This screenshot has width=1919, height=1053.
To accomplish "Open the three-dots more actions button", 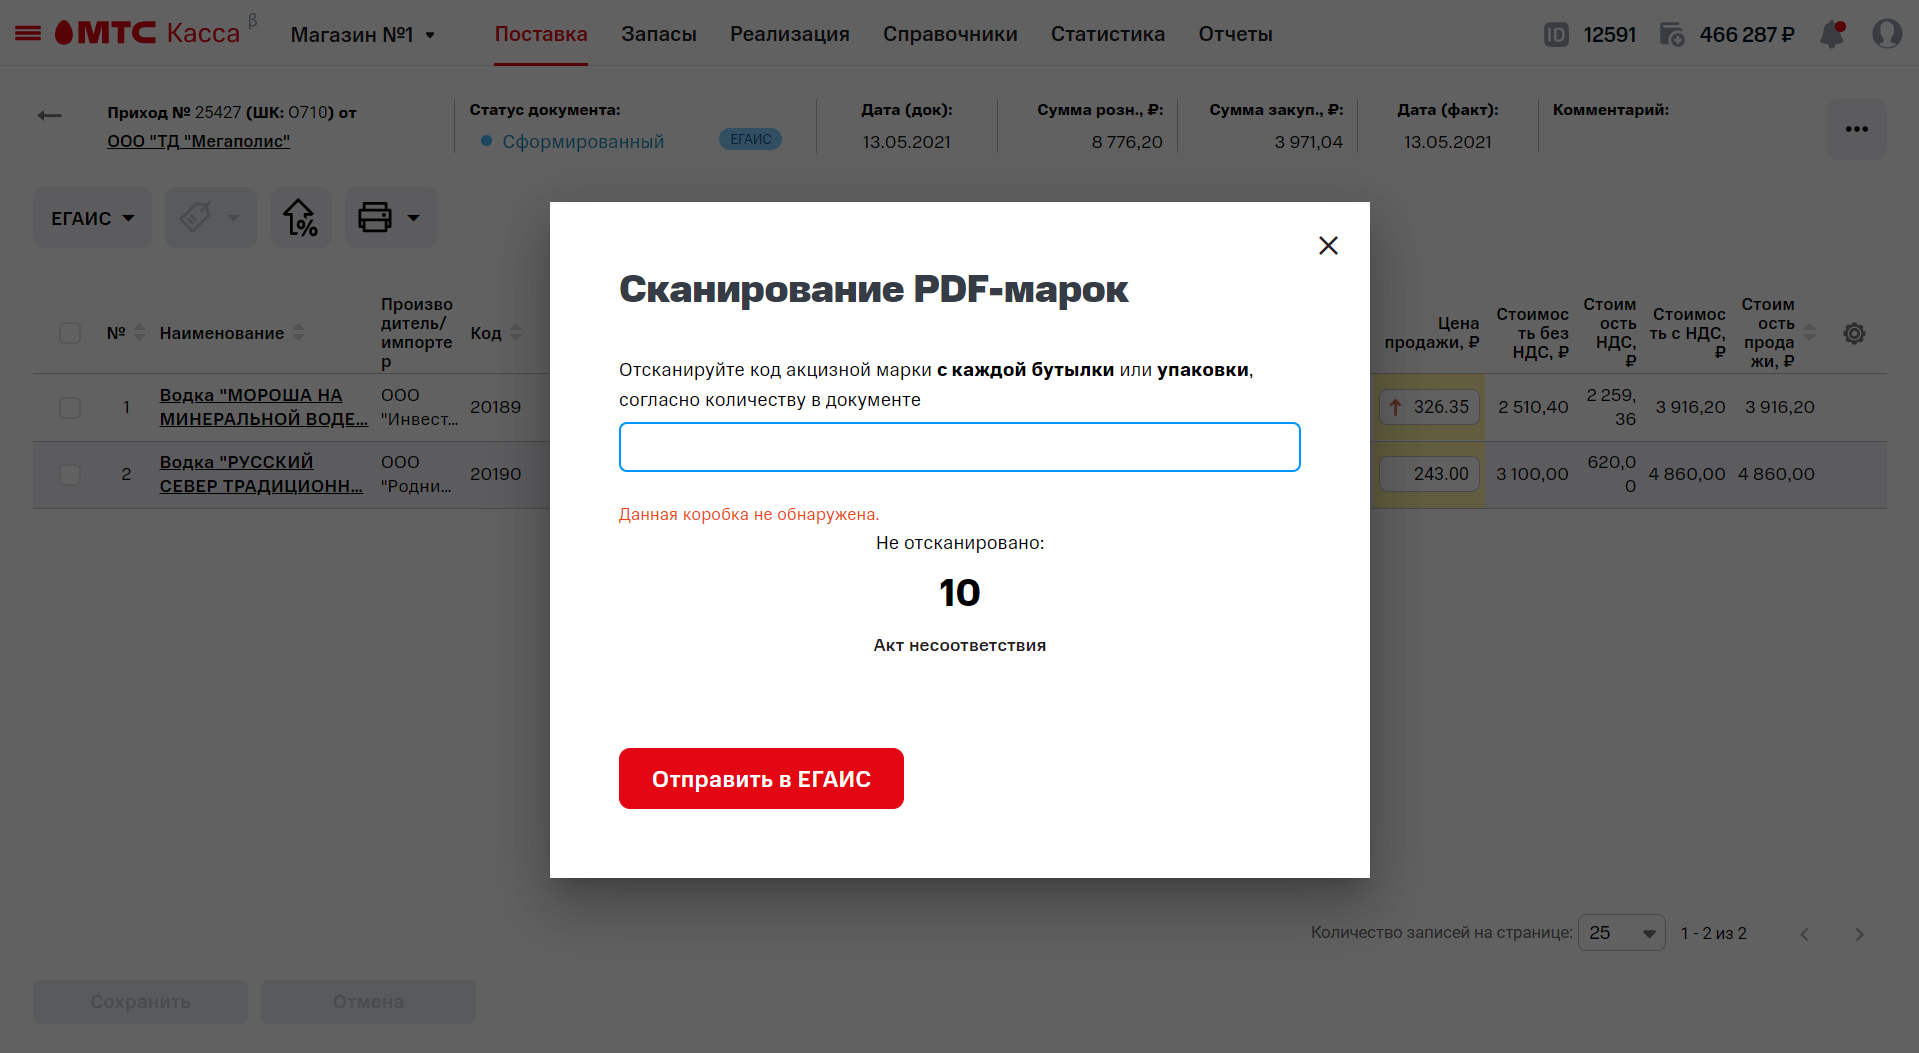I will (1857, 129).
